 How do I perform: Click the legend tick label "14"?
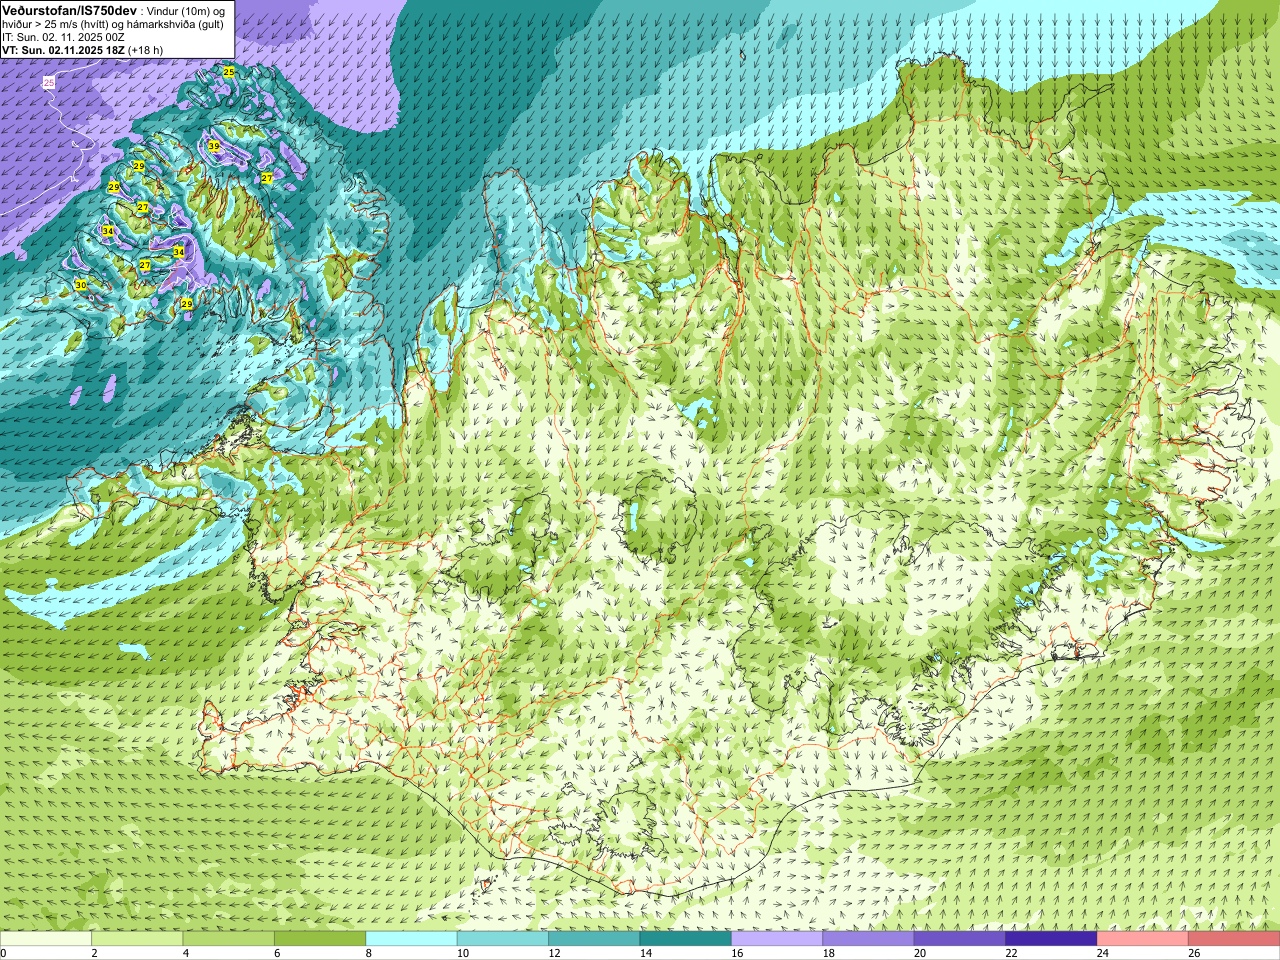click(x=644, y=953)
